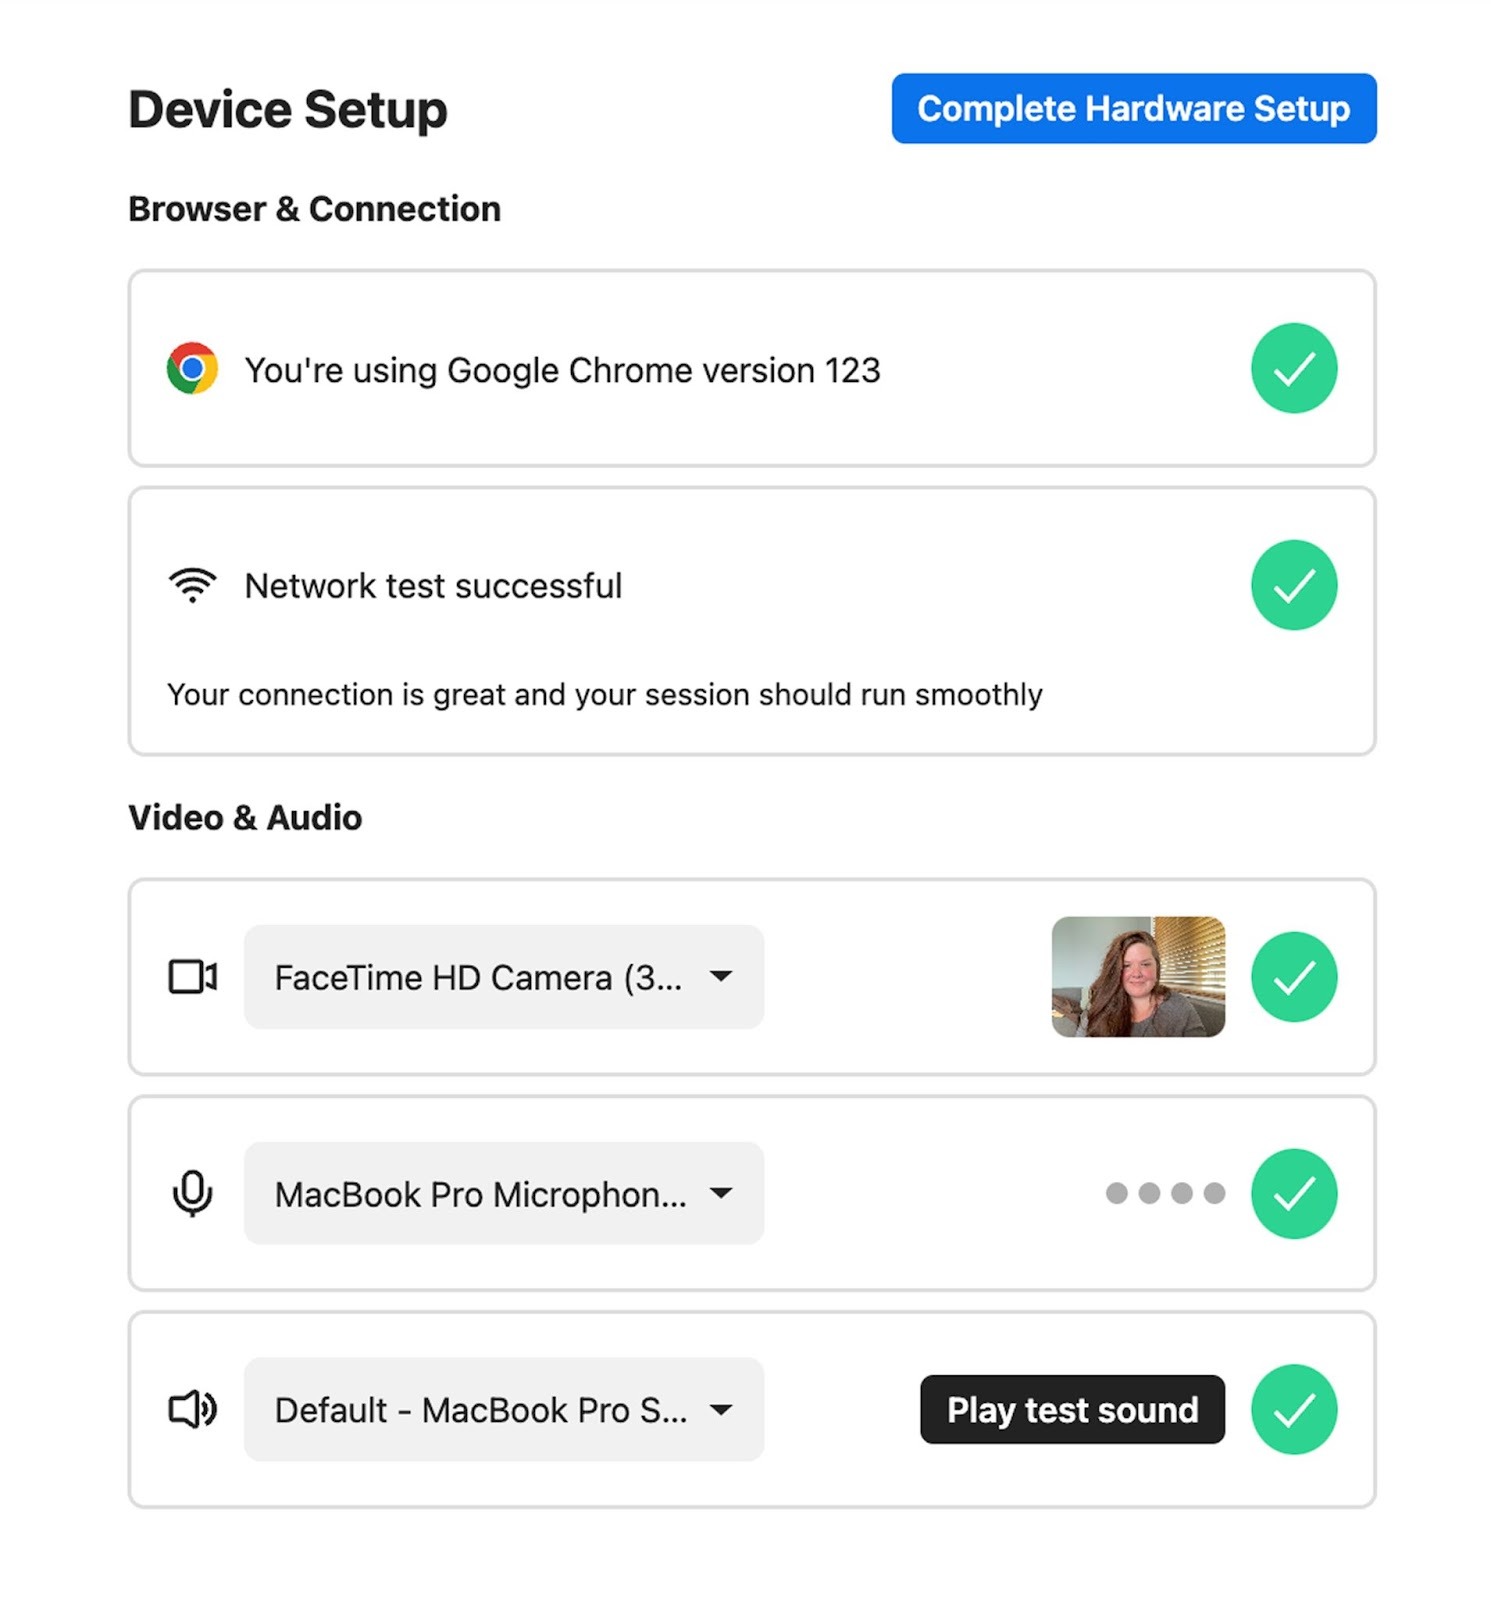This screenshot has width=1491, height=1600.
Task: Click the green checkmark beside Play test sound
Action: coord(1293,1409)
